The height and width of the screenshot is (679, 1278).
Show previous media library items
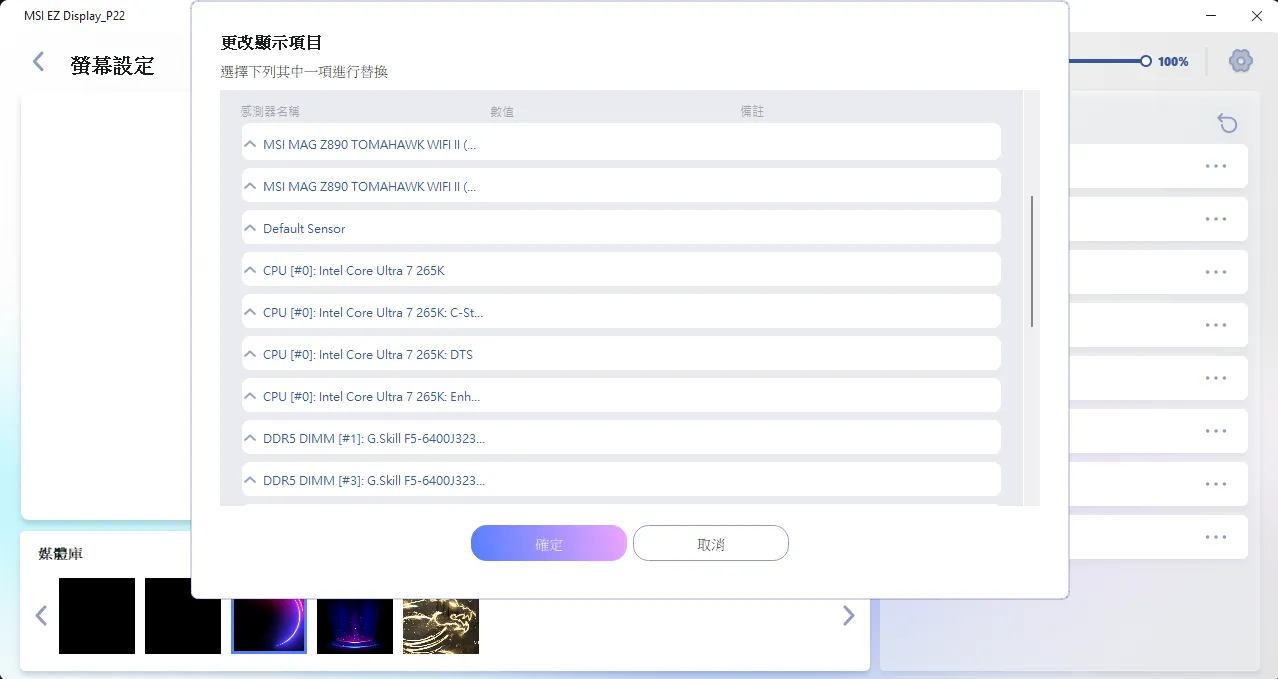pos(41,615)
